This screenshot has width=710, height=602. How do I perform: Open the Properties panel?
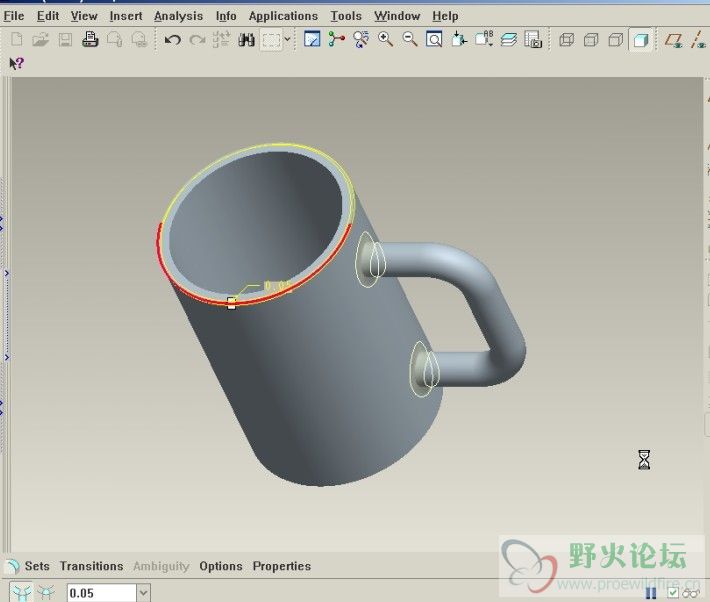click(282, 566)
